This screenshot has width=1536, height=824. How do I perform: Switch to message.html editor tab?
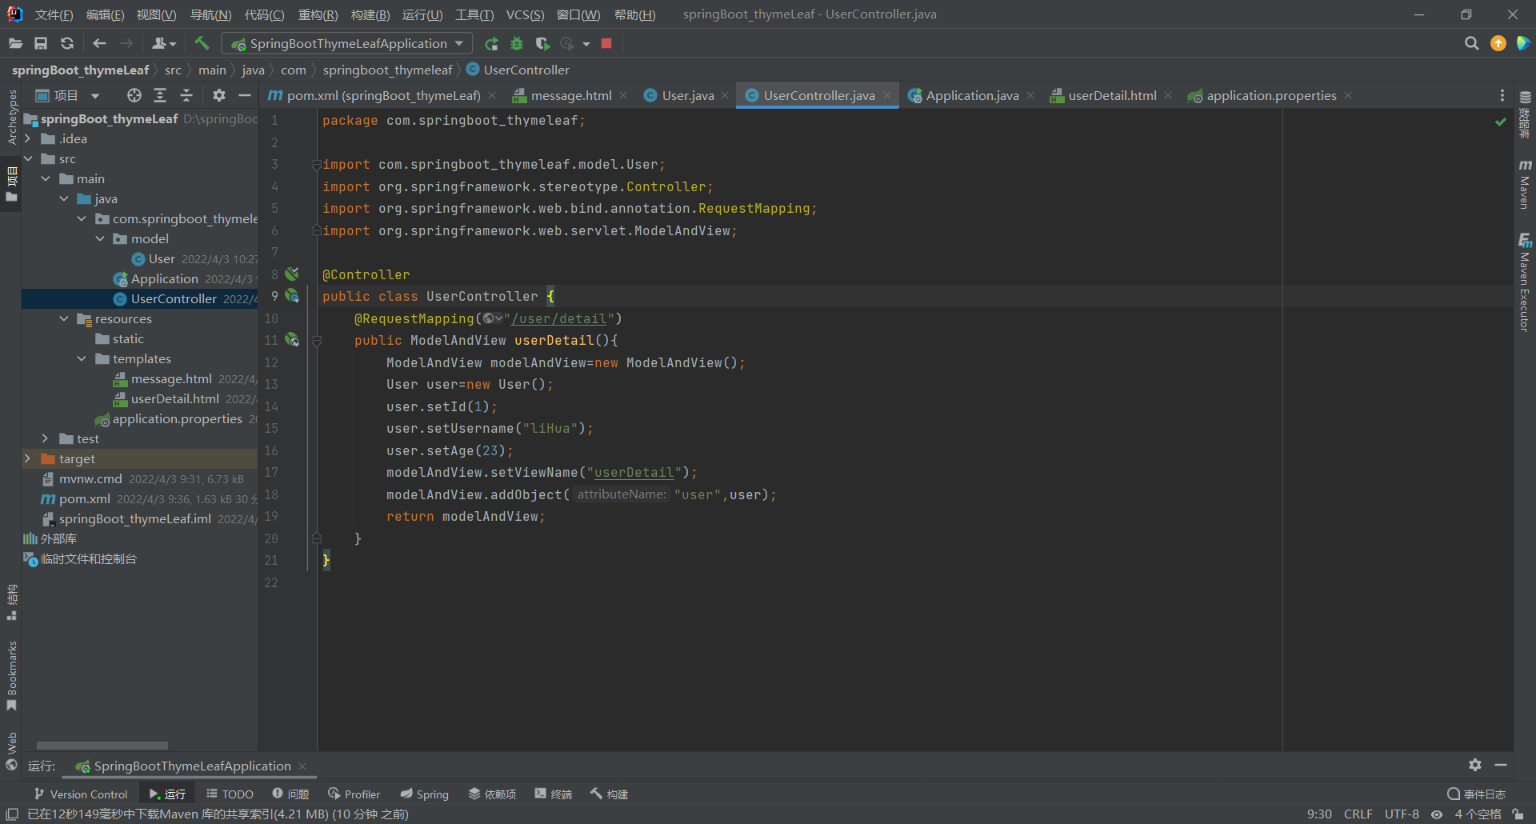click(x=570, y=95)
